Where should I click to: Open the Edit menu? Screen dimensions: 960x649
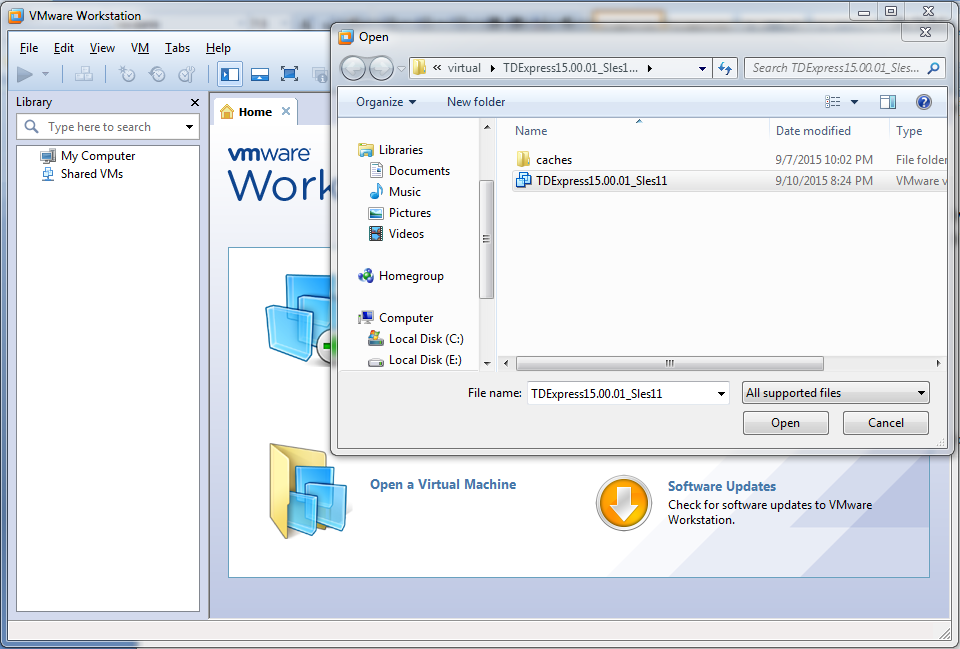(64, 48)
